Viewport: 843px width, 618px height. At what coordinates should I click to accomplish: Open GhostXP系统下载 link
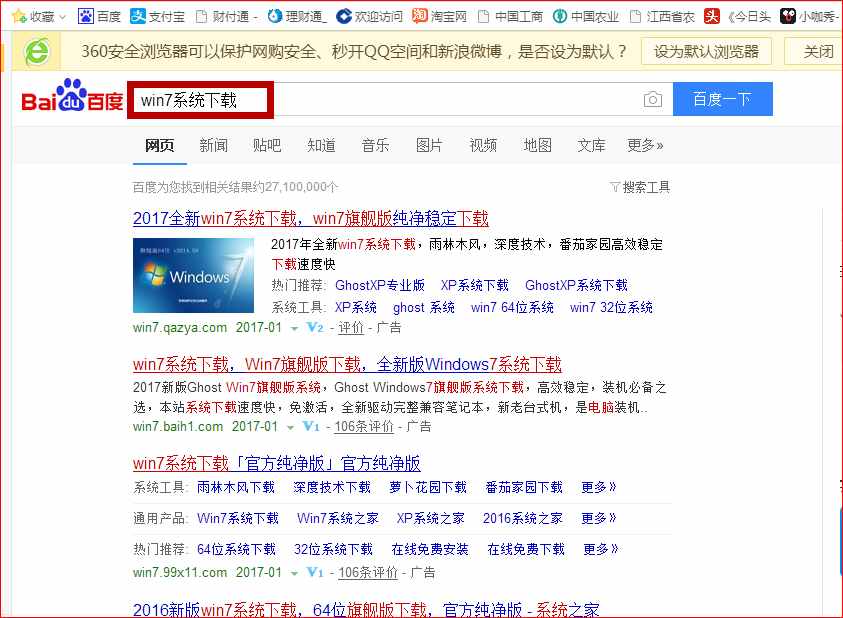click(x=576, y=285)
